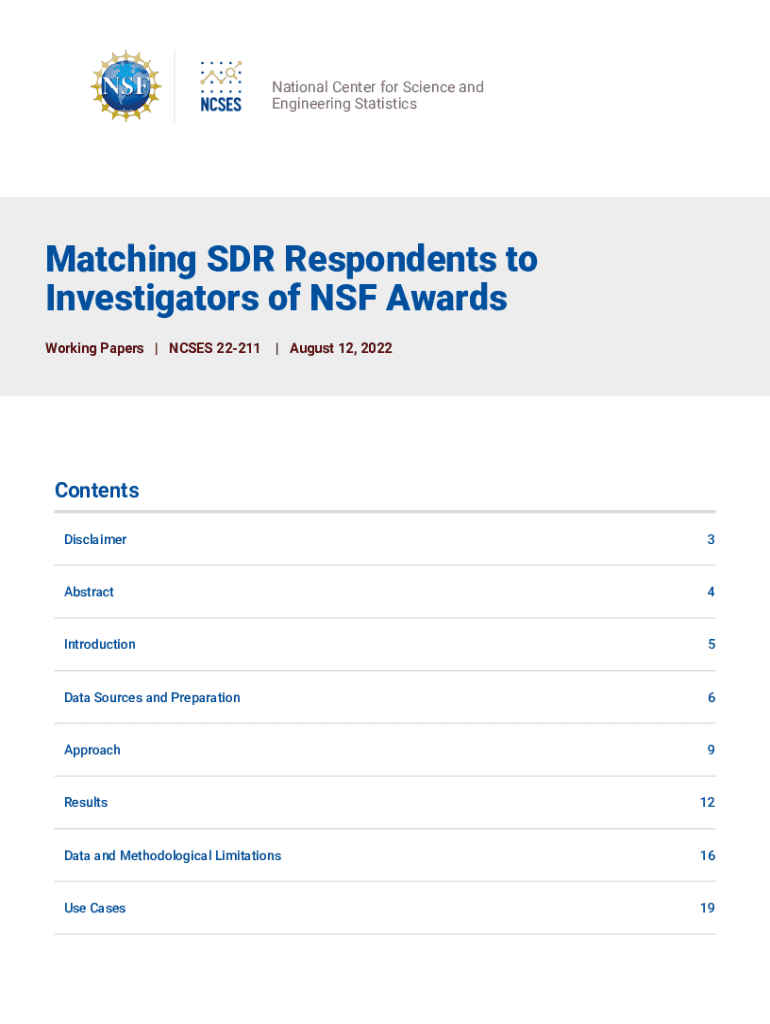Open Data Sources and Preparation section
This screenshot has width=770, height=1024.
(x=152, y=697)
